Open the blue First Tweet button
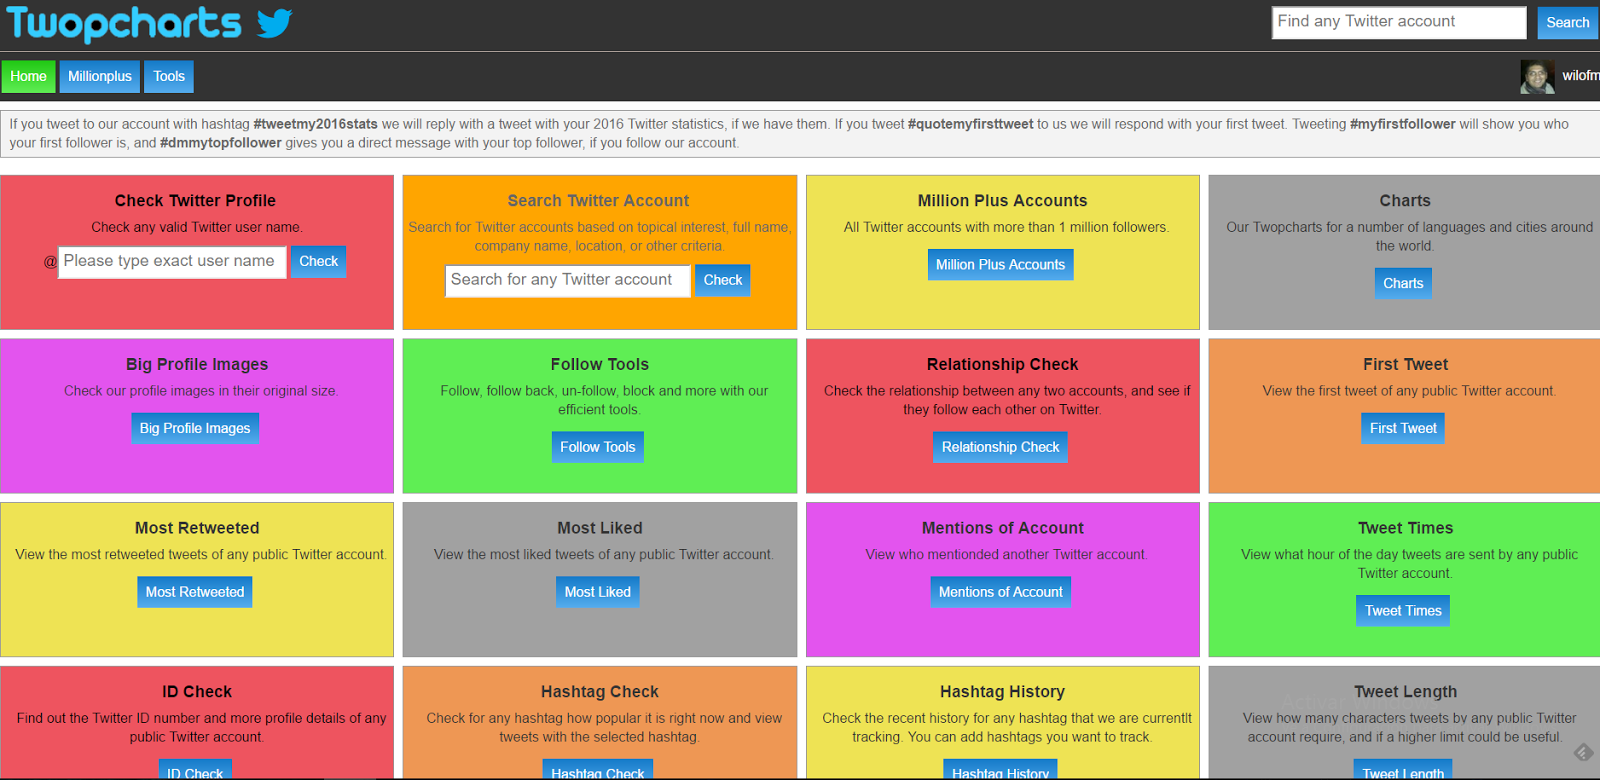The image size is (1600, 780). tap(1403, 428)
